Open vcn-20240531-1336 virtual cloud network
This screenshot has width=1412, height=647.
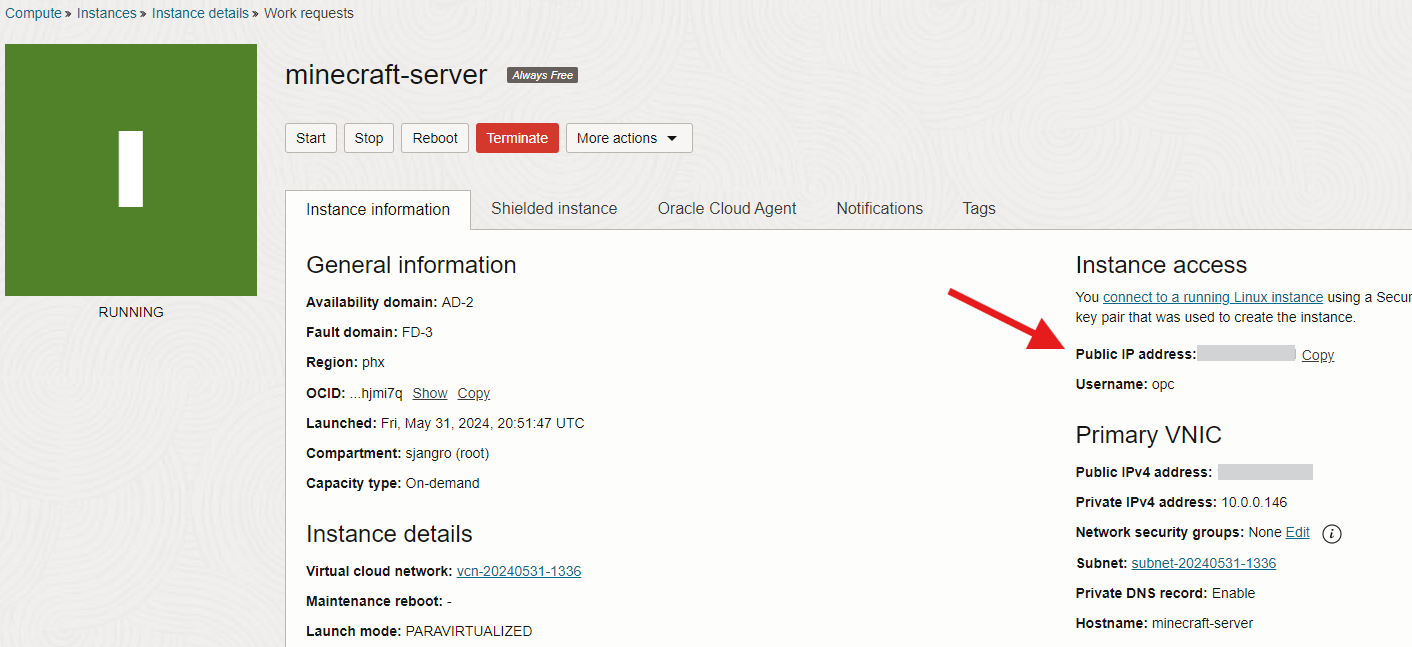(x=518, y=571)
